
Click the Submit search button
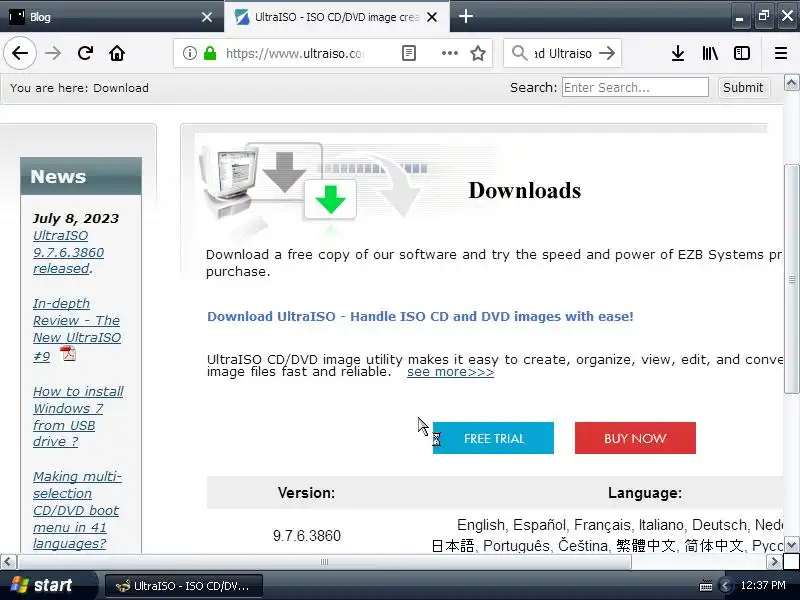743,87
